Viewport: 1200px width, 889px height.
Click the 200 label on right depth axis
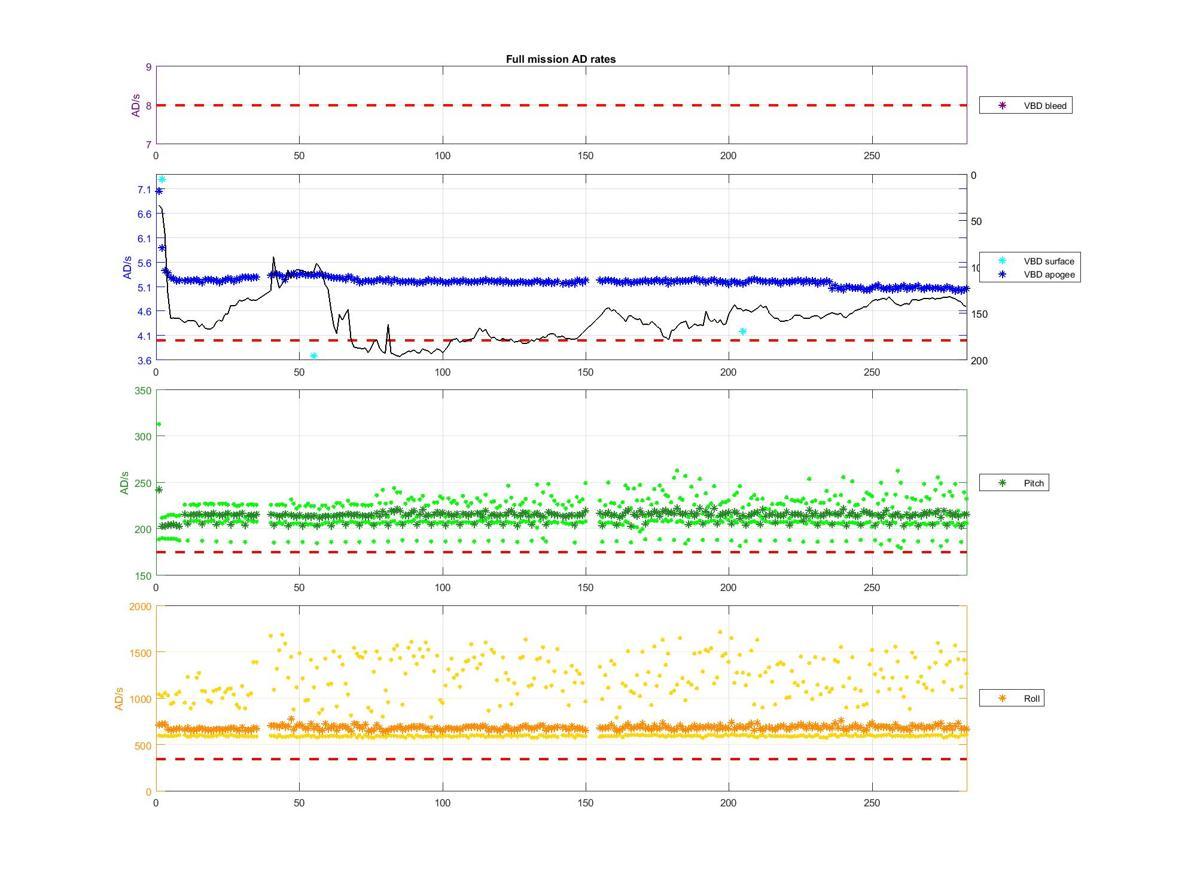pos(979,360)
